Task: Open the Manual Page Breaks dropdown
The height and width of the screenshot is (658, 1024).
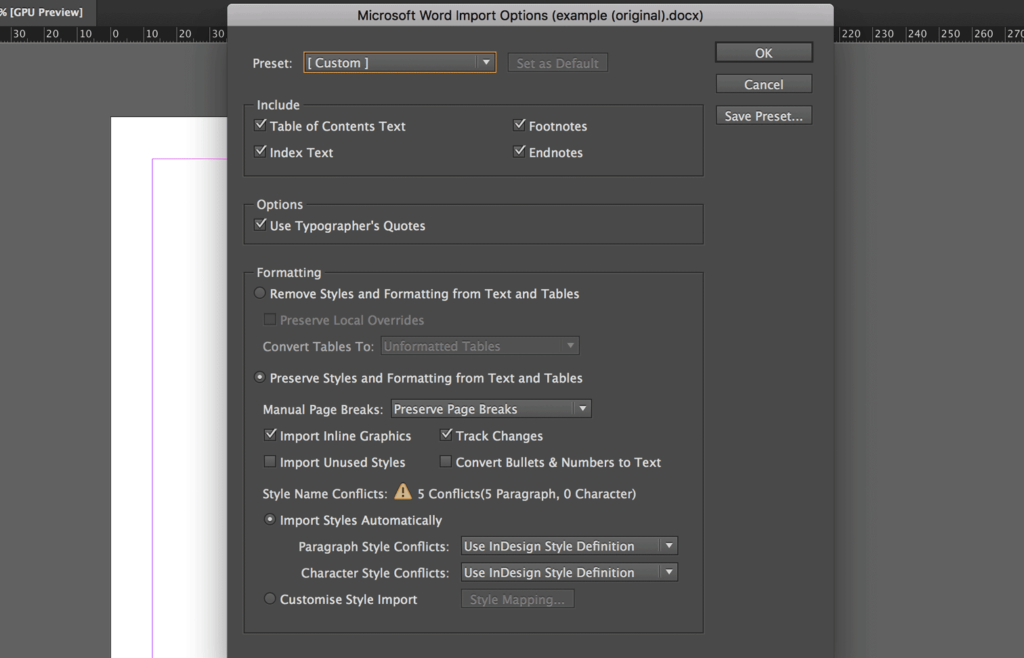Action: (x=490, y=408)
